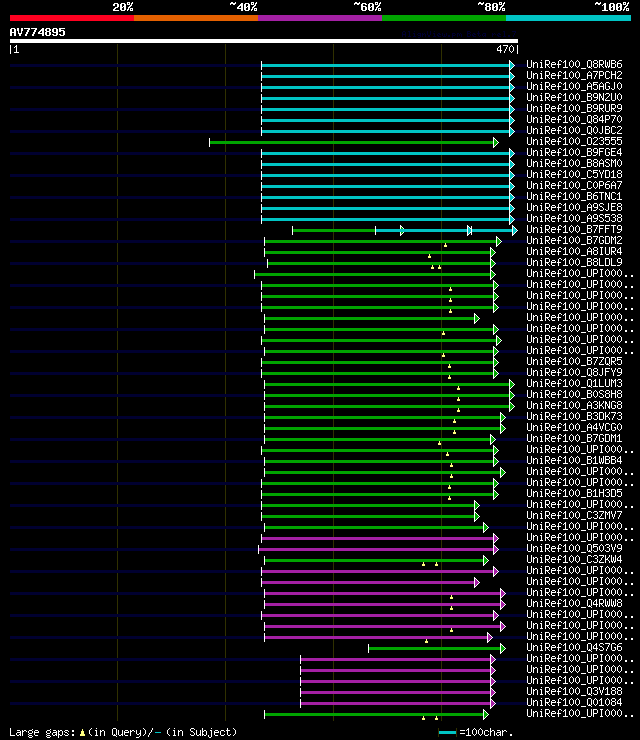Screen dimensions: 640x740
Task: Click the UniRef100_B1H3D5 label
Action: click(x=574, y=493)
